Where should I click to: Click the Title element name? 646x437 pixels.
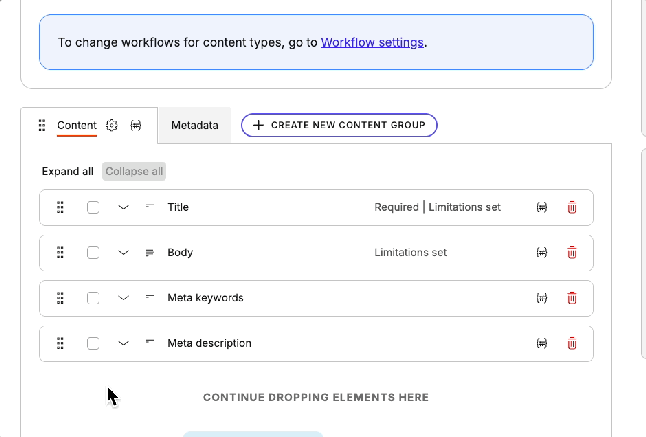[178, 207]
